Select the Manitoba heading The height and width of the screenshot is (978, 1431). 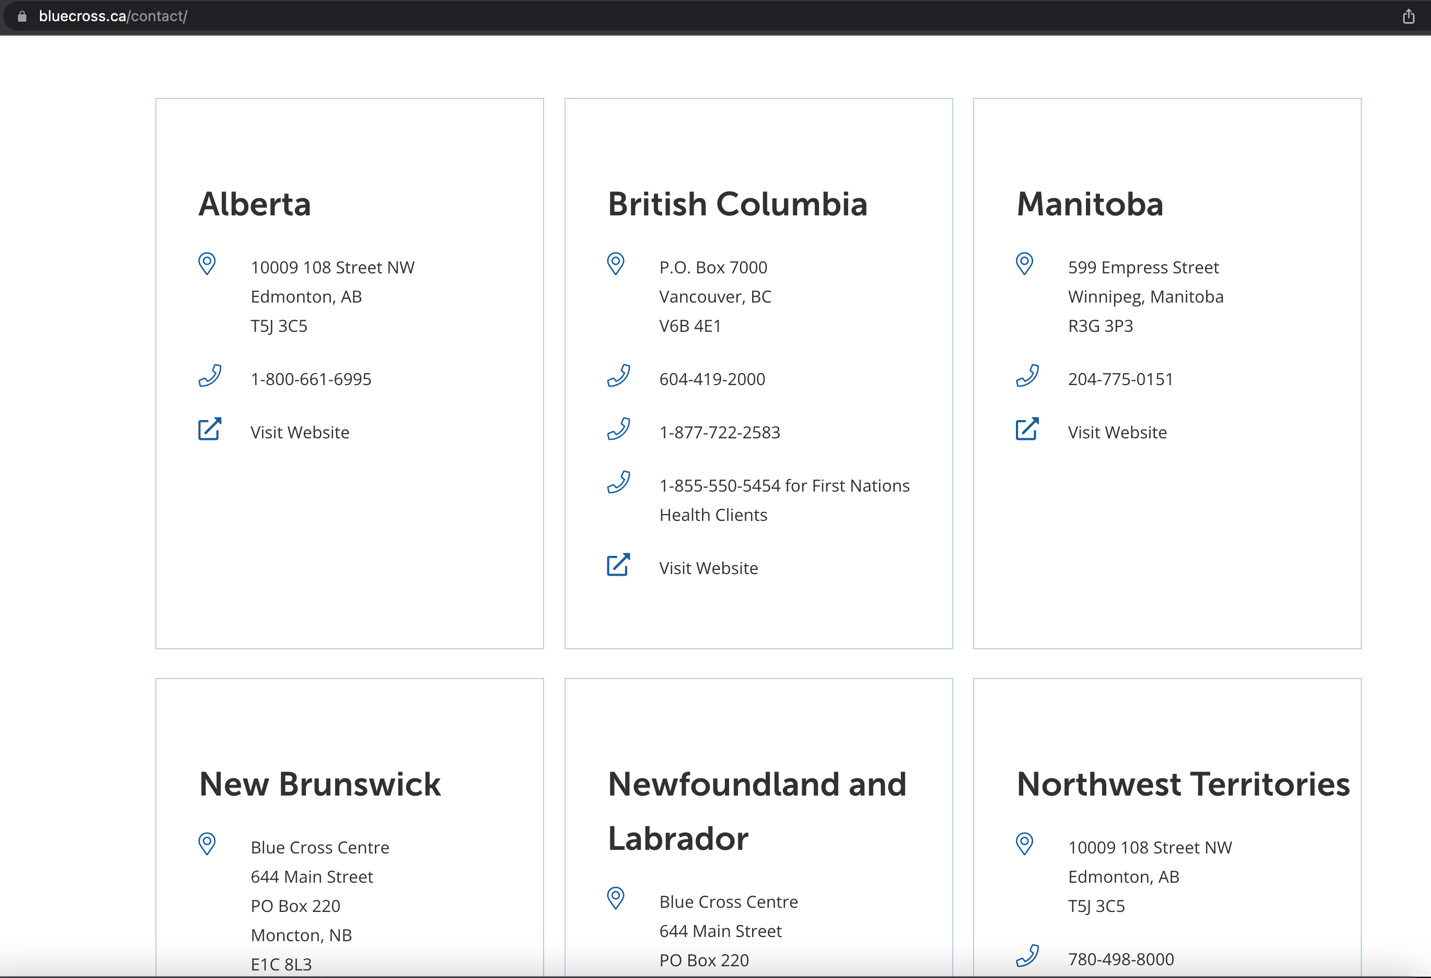[x=1090, y=204]
